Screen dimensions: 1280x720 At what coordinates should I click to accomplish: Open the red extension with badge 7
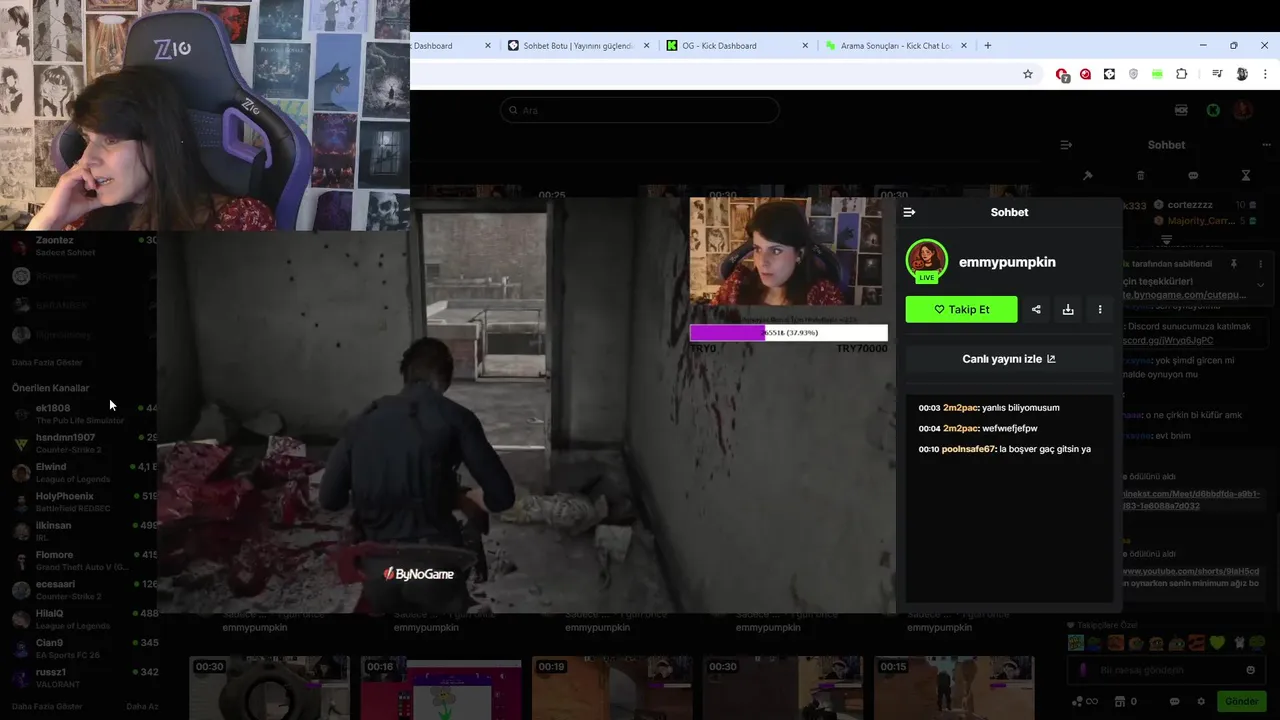pyautogui.click(x=1062, y=74)
